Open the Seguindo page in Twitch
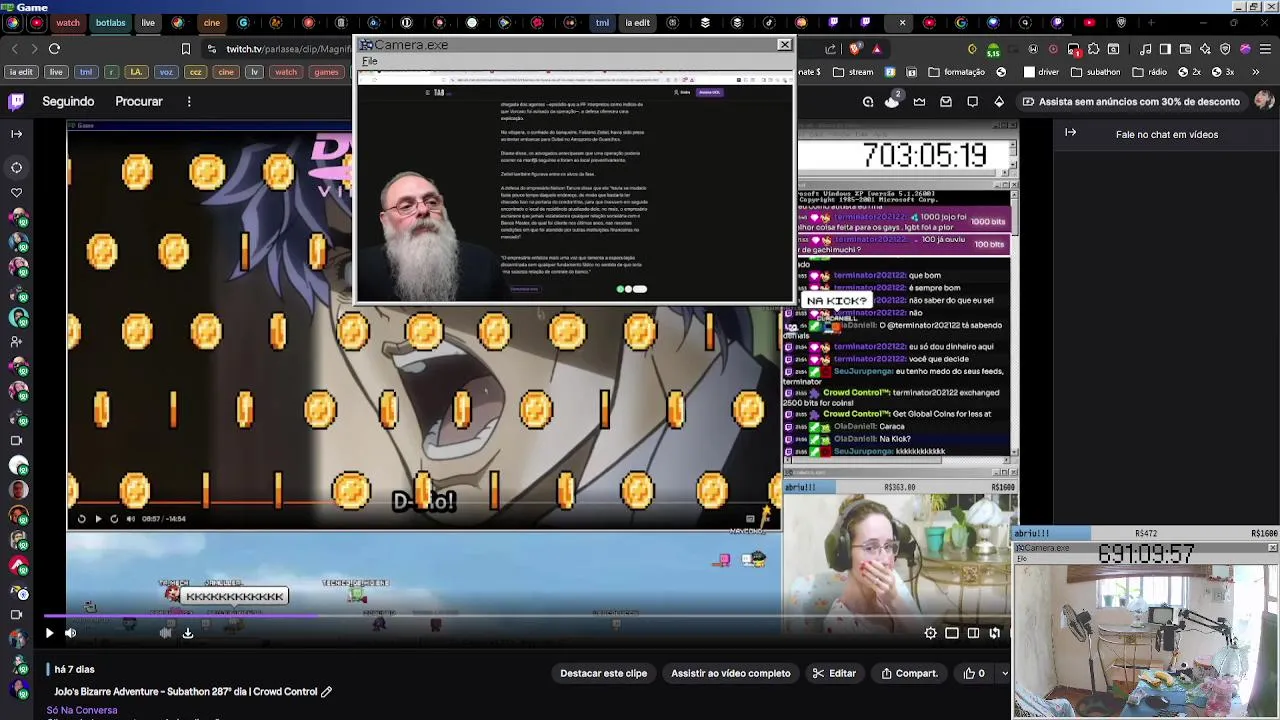Viewport: 1280px width, 720px height. (x=68, y=101)
